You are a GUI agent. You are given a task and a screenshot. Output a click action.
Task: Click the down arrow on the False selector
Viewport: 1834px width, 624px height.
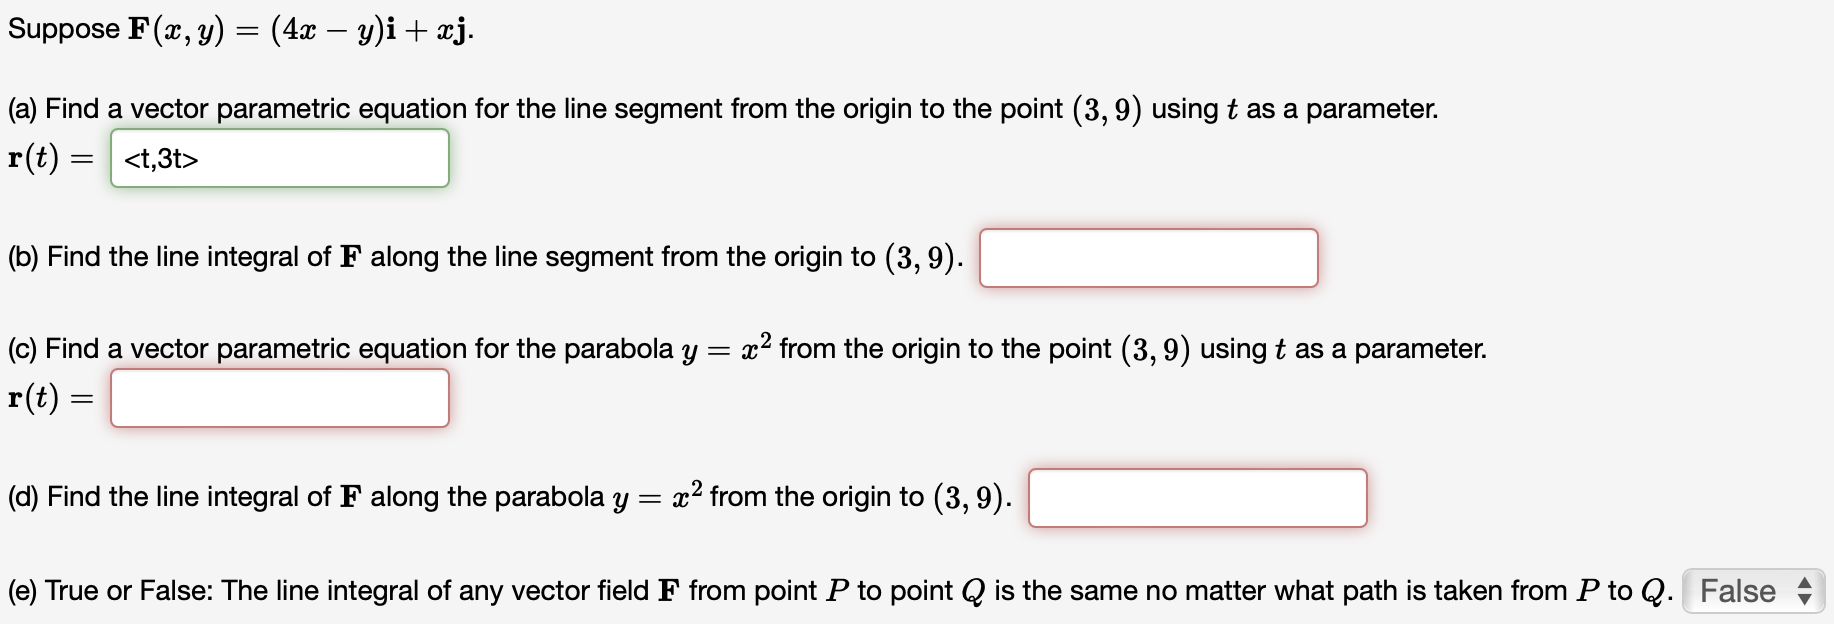point(1803,597)
